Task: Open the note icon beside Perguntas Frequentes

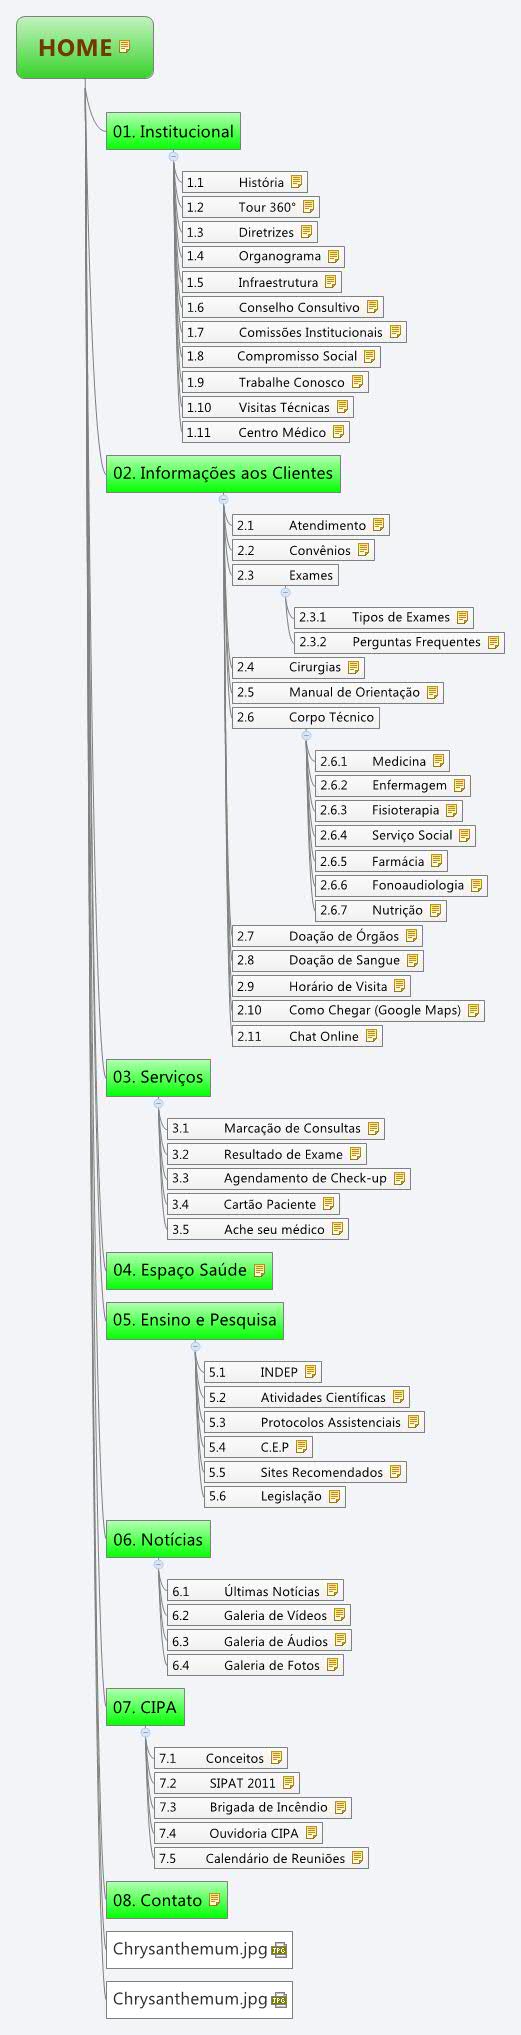Action: [493, 642]
